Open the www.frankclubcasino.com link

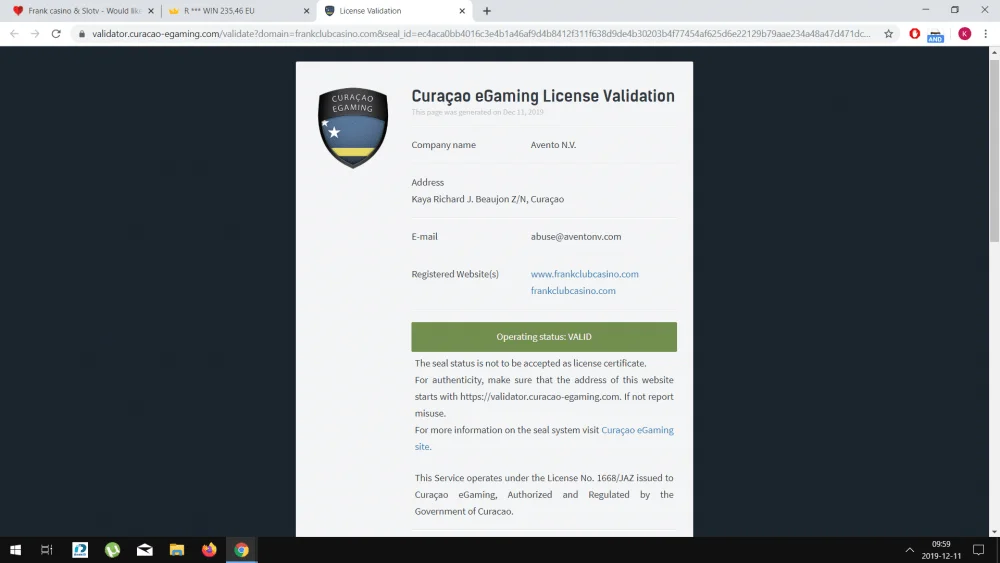(x=584, y=274)
